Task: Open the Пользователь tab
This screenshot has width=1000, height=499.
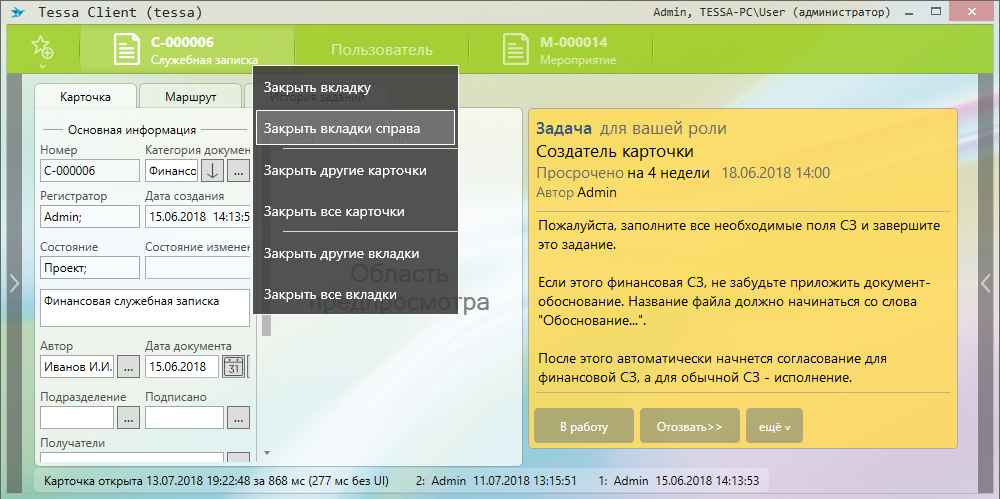Action: point(382,50)
